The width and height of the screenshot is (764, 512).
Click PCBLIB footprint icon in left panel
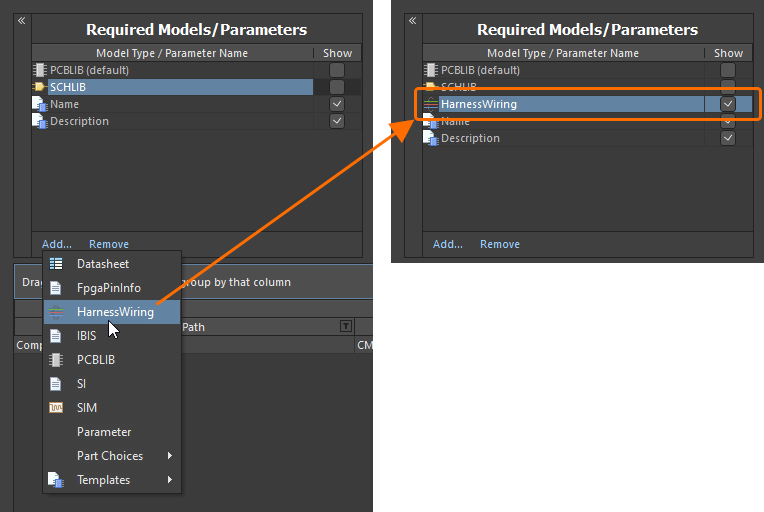pyautogui.click(x=39, y=70)
